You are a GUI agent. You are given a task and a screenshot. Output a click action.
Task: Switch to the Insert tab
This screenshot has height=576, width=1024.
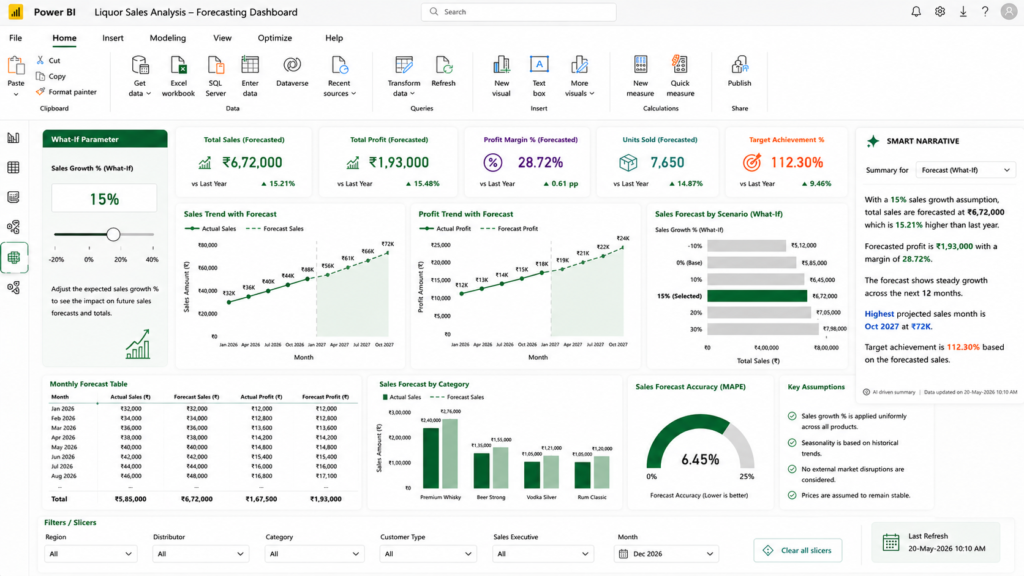(x=112, y=38)
